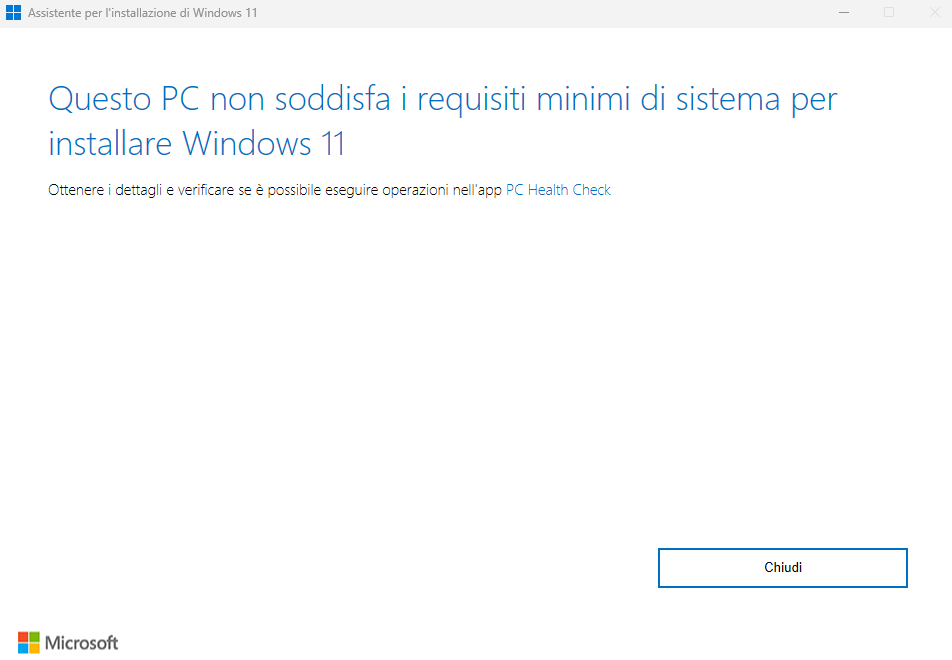Viewport: 952px width, 660px height.
Task: Click the empty title bar area
Action: coord(550,13)
